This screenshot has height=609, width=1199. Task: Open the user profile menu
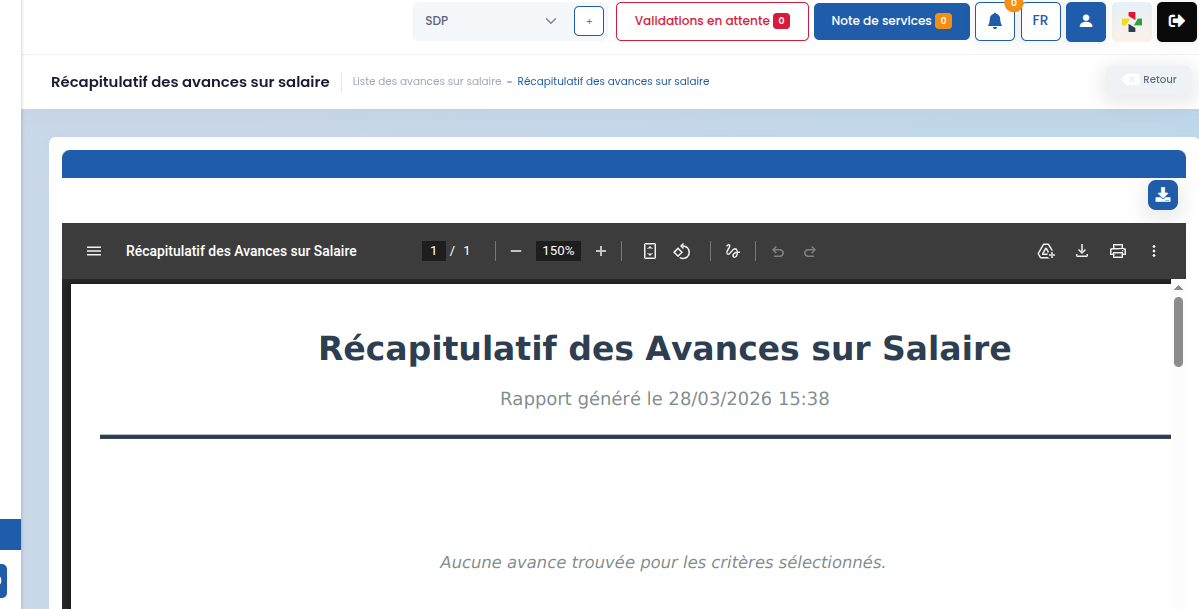[1086, 21]
